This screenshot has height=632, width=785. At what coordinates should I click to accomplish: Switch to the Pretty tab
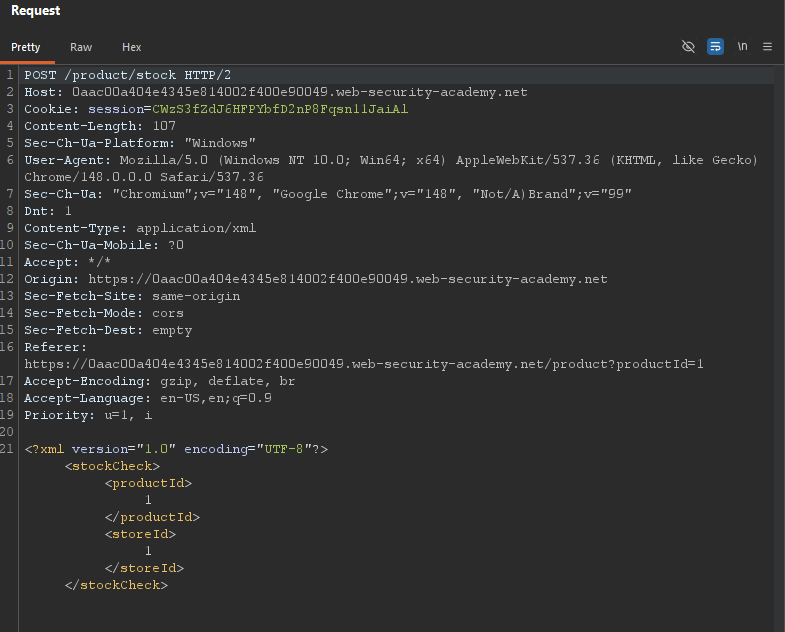coord(26,47)
